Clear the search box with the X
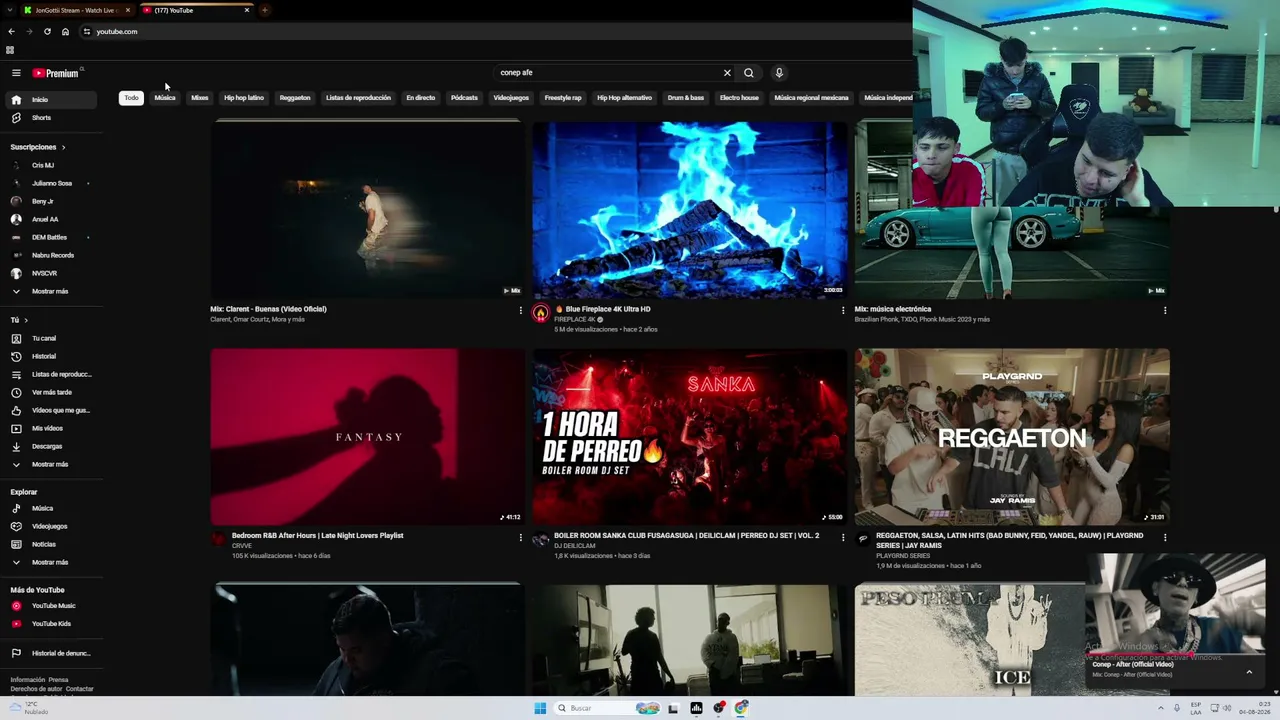 (727, 73)
